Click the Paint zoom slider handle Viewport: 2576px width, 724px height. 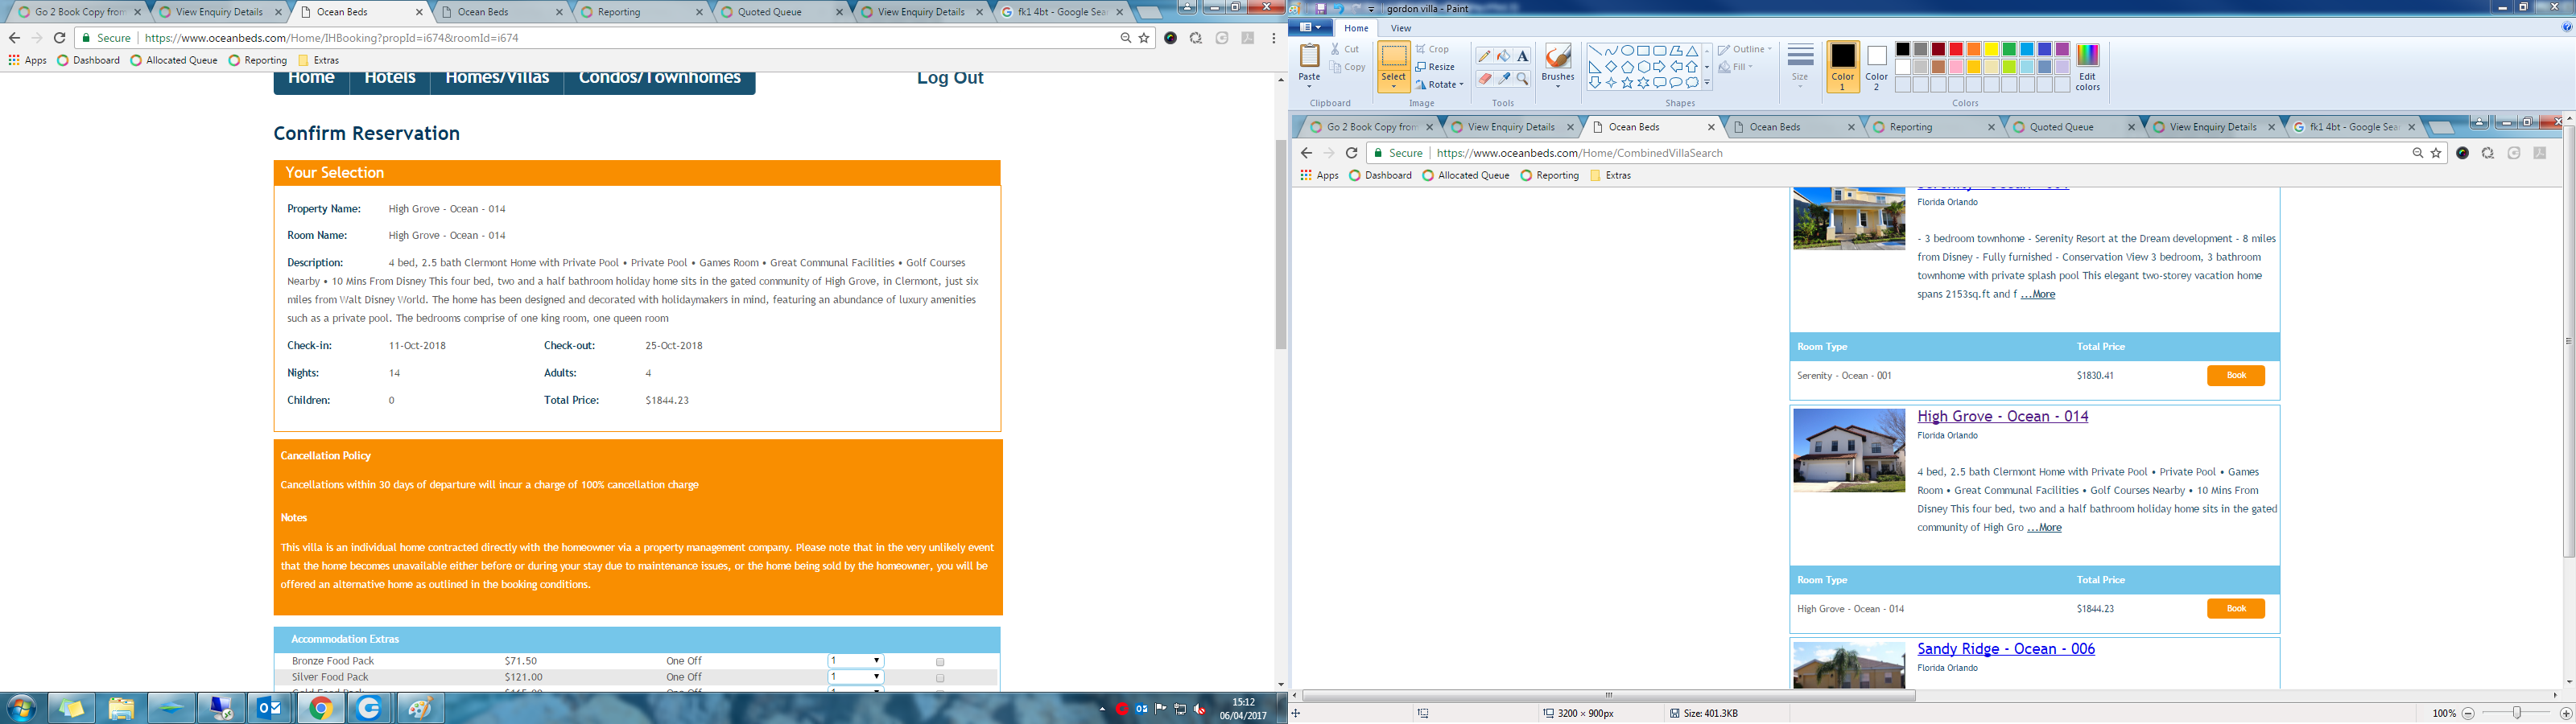(2517, 713)
